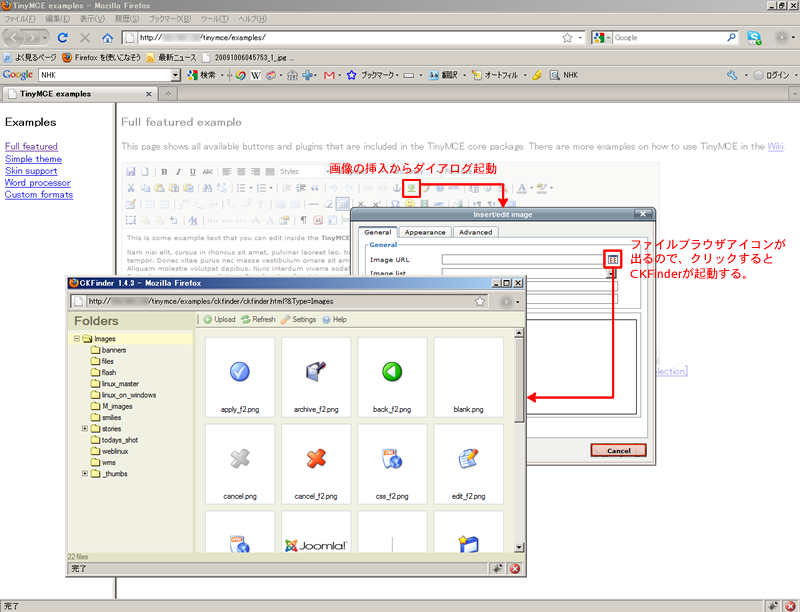Click the Gmail icon in the Google toolbar
Screen dimensions: 800x612
click(329, 75)
